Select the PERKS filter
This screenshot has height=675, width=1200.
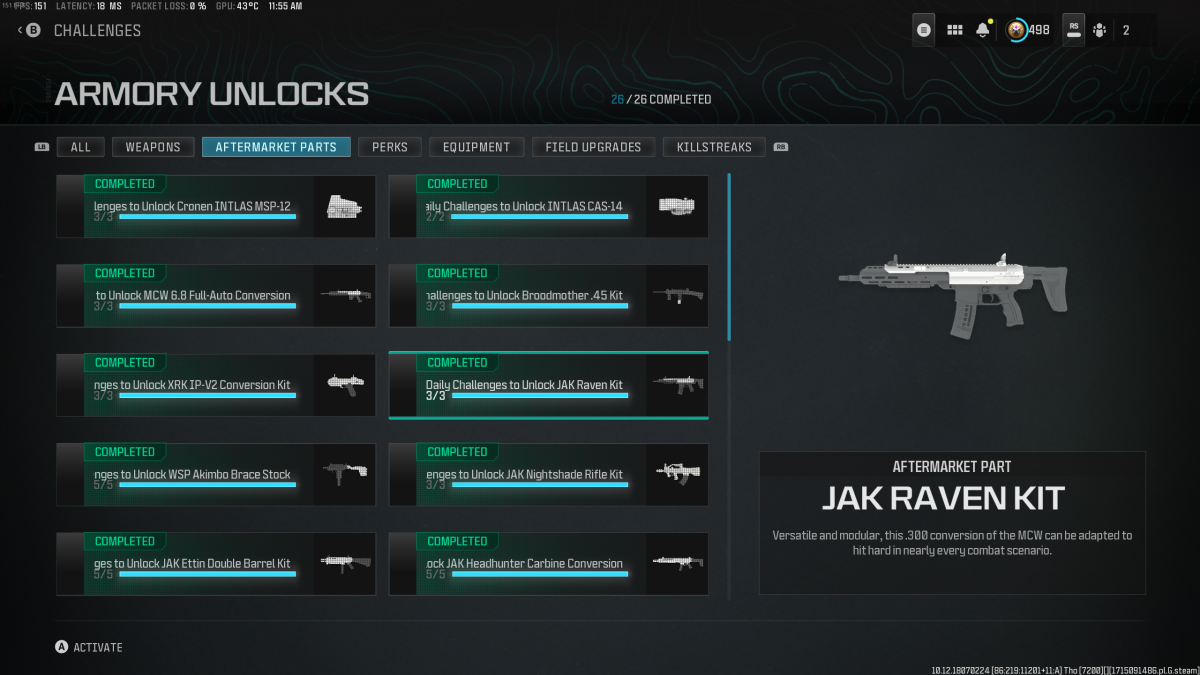[x=389, y=146]
